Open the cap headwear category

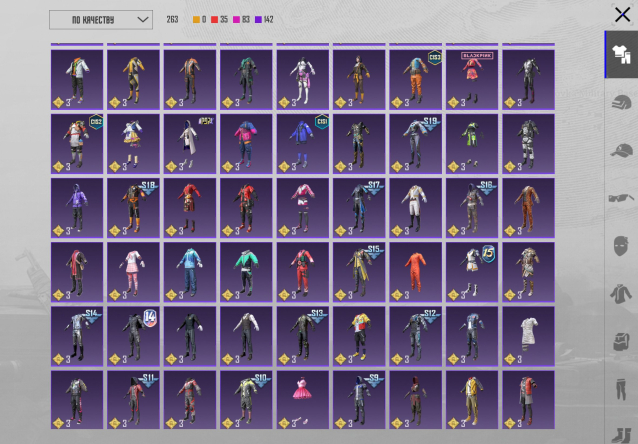(x=620, y=151)
